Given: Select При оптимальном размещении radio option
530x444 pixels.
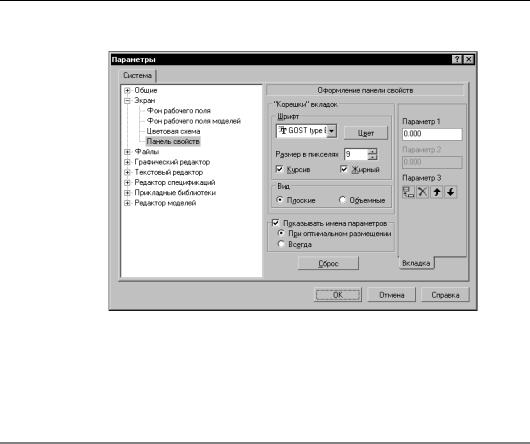Looking at the screenshot, I should (281, 233).
